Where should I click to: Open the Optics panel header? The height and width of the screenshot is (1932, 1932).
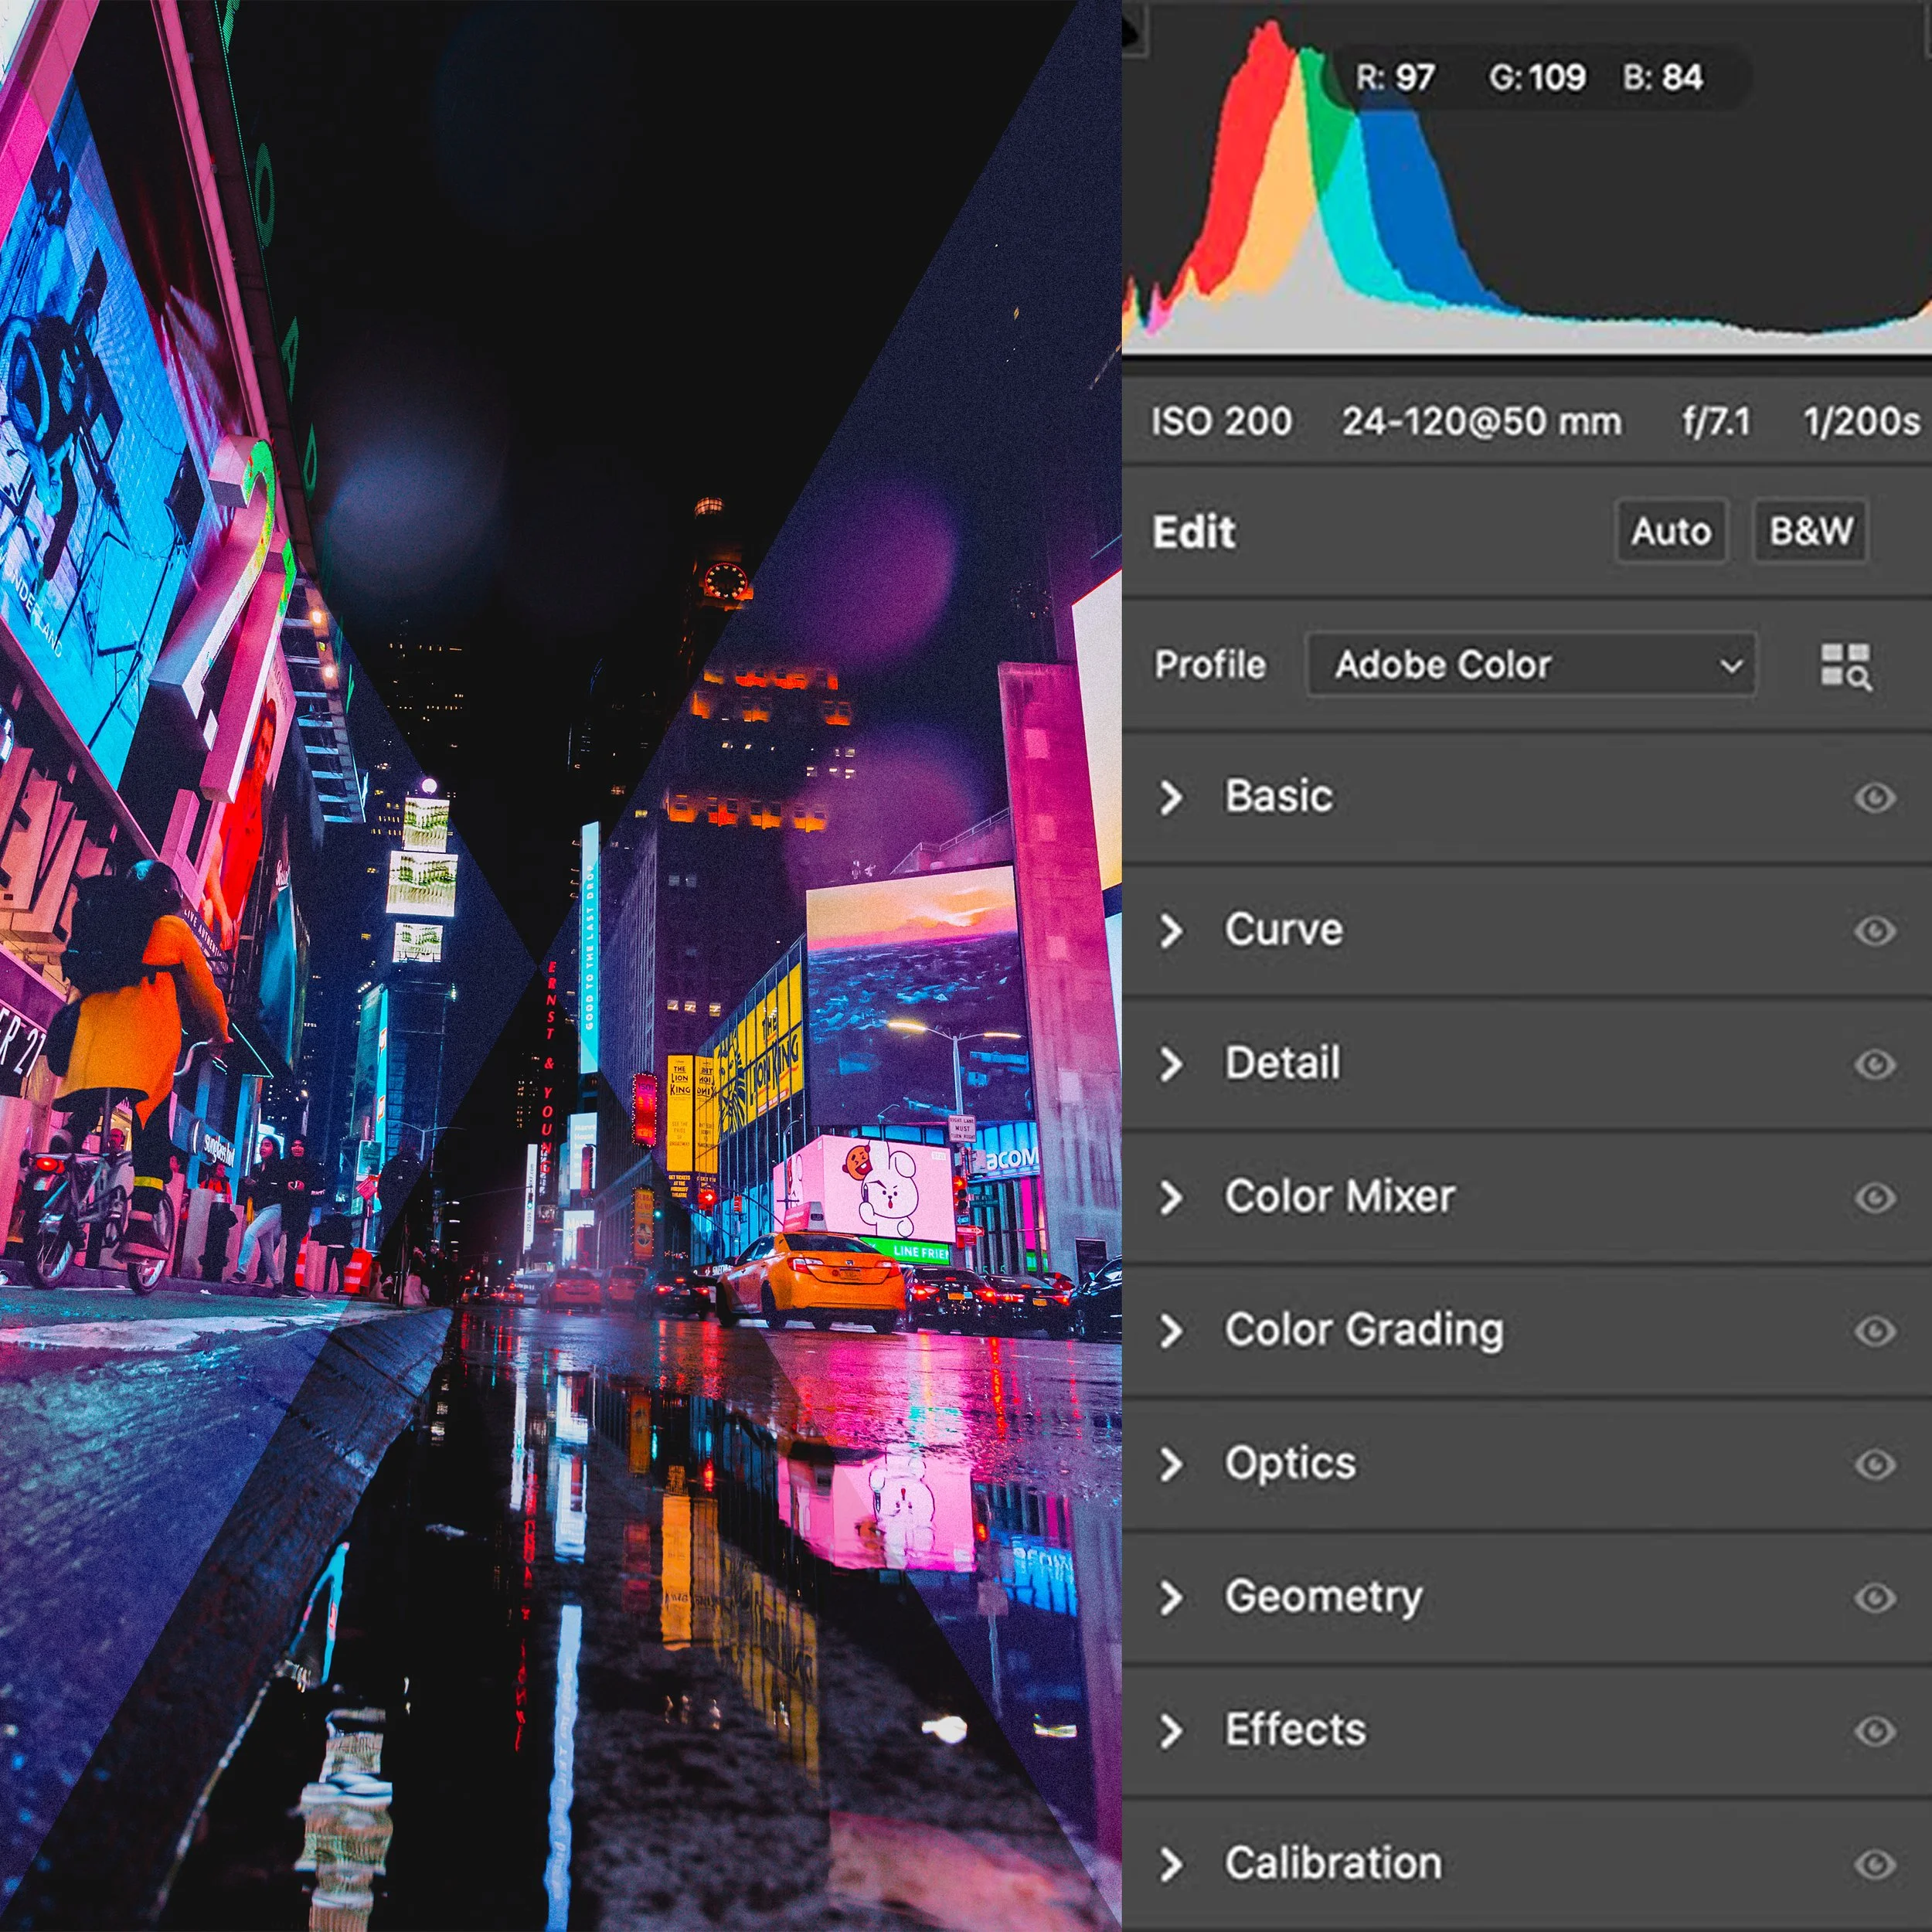(x=1290, y=1464)
